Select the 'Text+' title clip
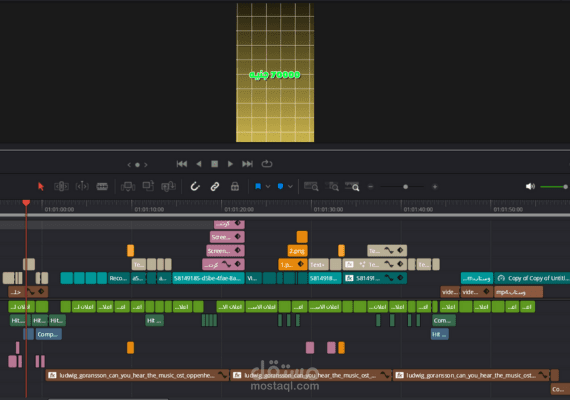The width and height of the screenshot is (570, 400). tap(318, 264)
